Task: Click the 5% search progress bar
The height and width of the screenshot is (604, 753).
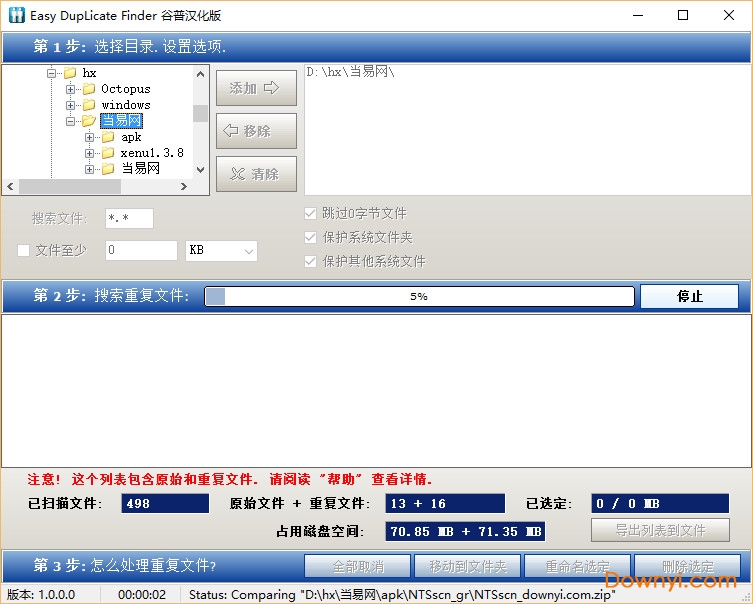Action: tap(419, 296)
